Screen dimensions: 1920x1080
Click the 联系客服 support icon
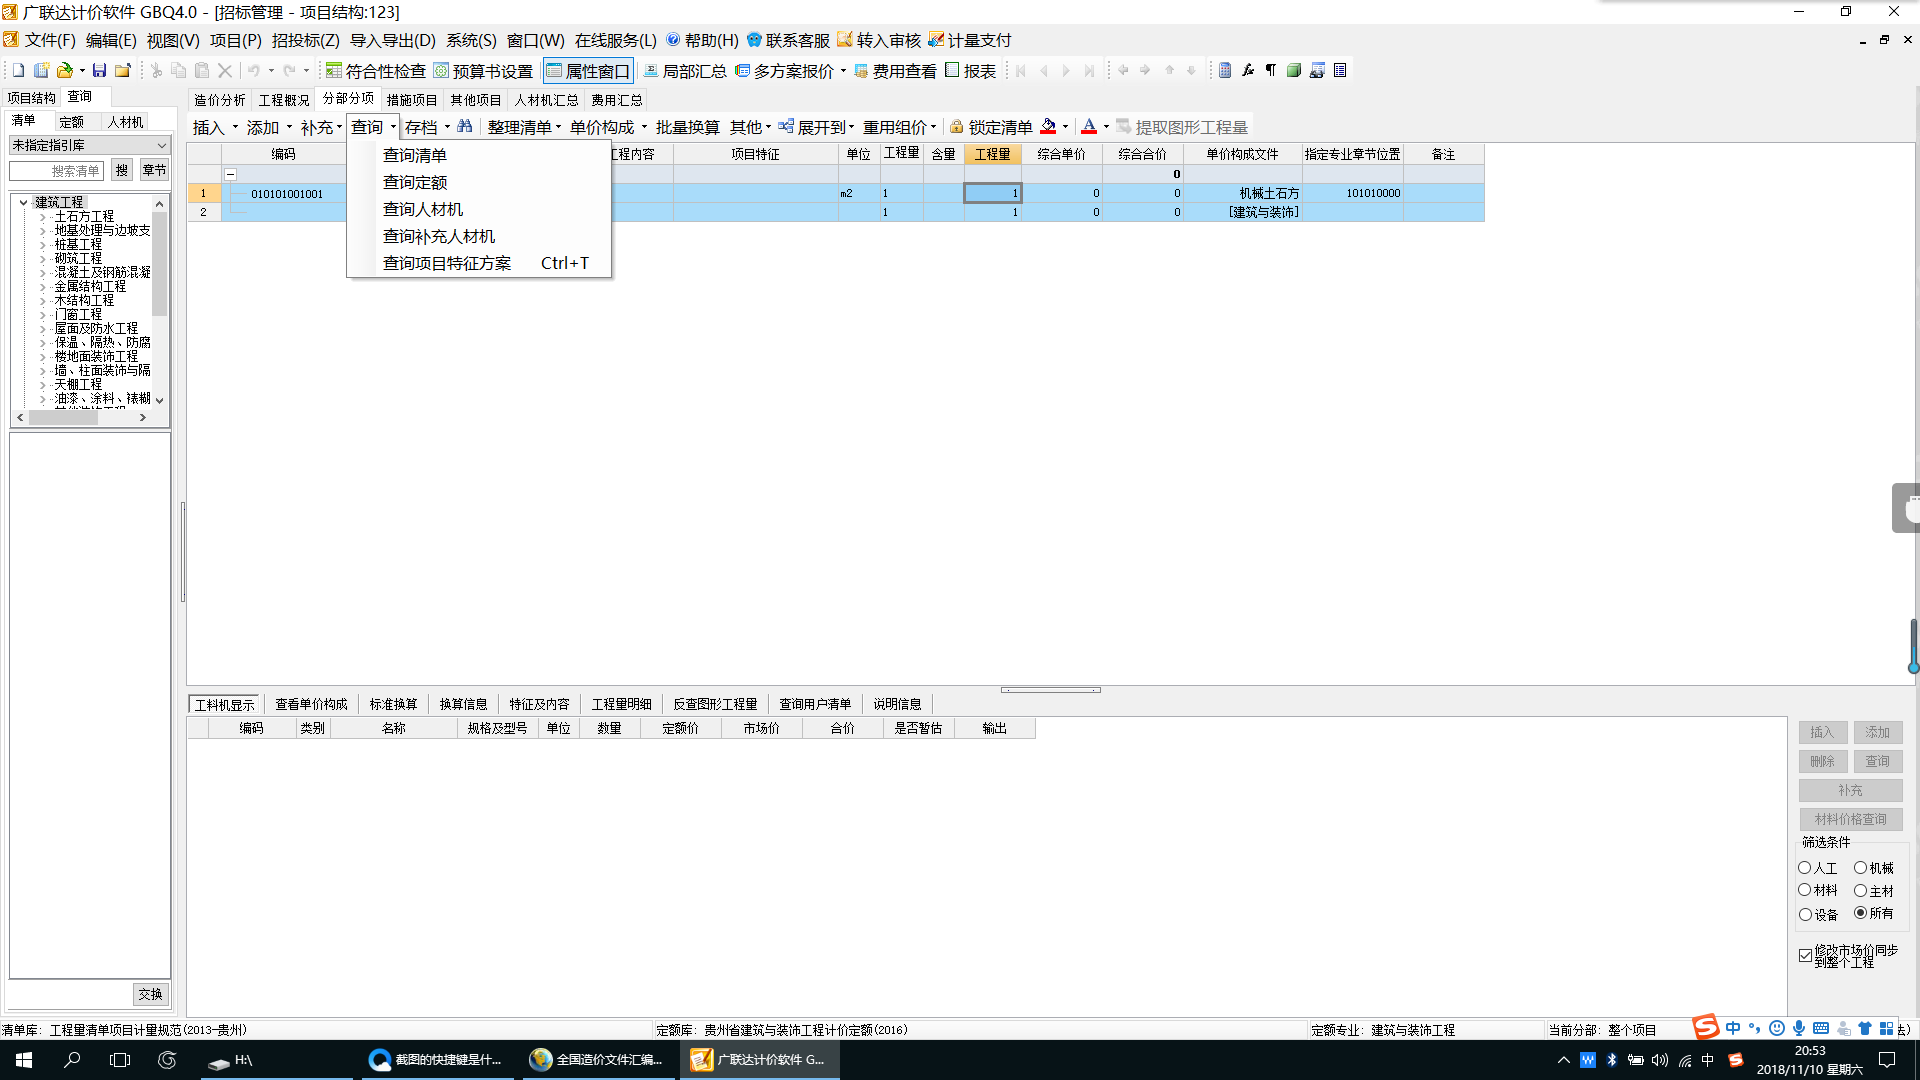(x=755, y=40)
